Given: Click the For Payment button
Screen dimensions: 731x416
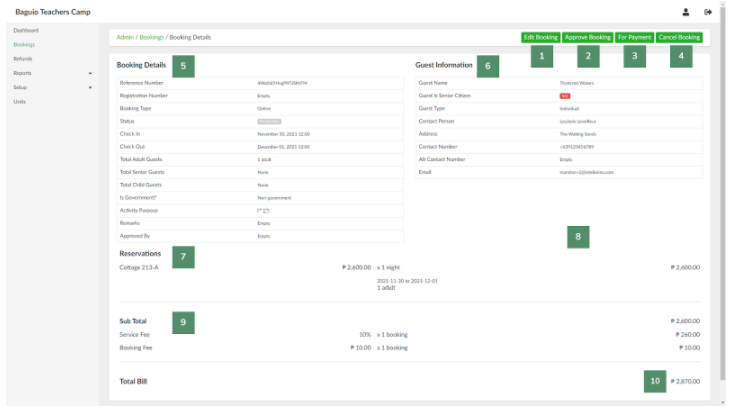Looking at the screenshot, I should point(635,37).
